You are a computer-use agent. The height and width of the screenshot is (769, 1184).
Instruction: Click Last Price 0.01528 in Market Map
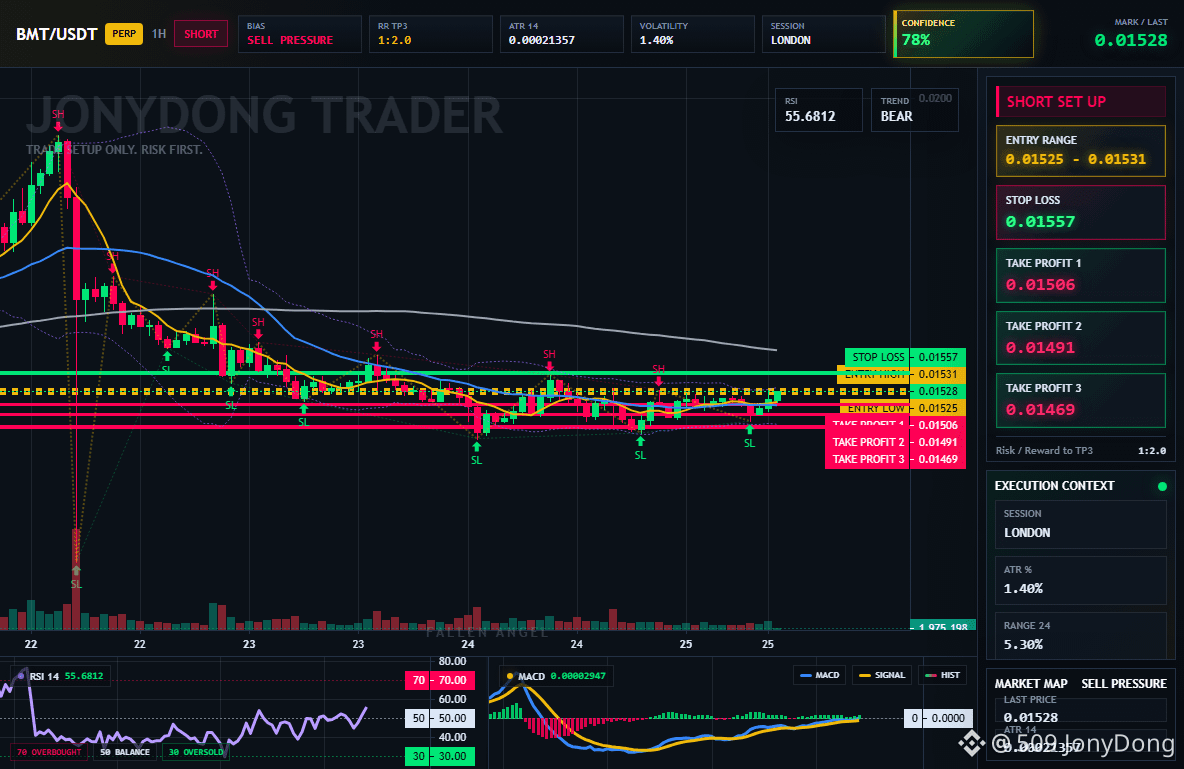[x=1081, y=709]
